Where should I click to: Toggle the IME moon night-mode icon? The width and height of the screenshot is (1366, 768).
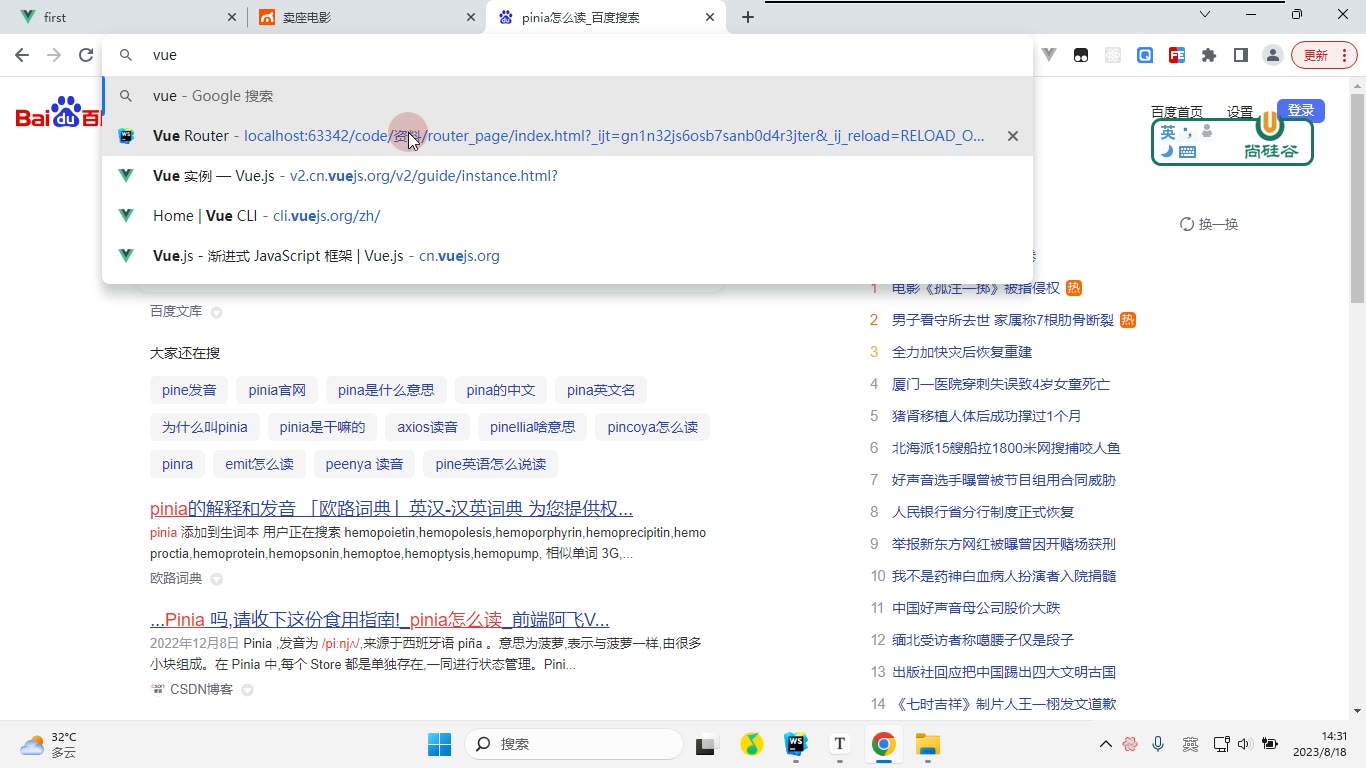click(x=1167, y=152)
